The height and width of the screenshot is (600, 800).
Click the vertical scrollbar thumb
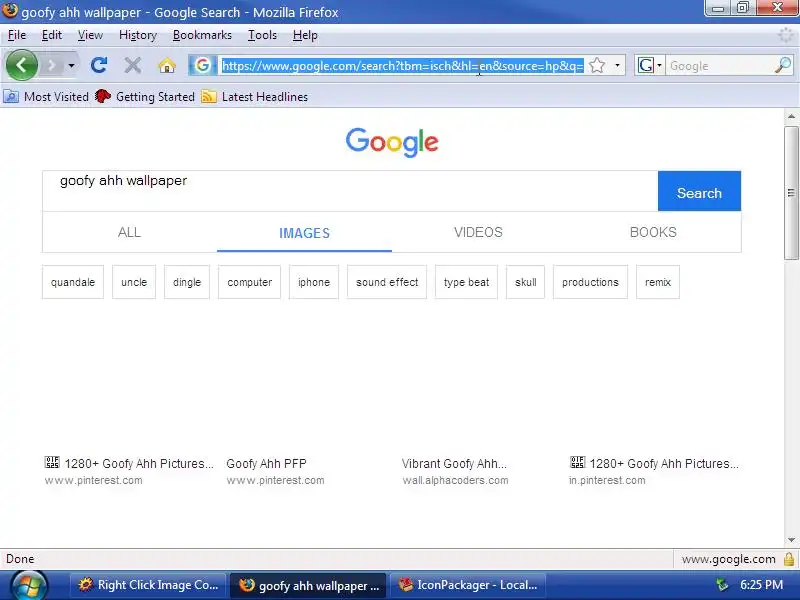pos(791,193)
